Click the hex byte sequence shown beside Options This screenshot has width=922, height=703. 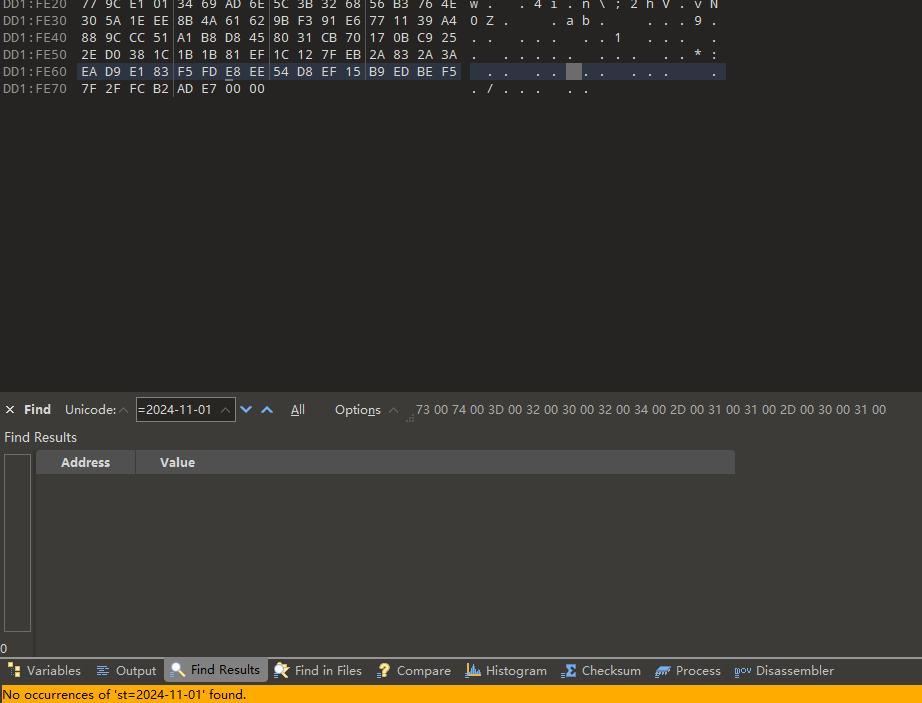click(650, 410)
